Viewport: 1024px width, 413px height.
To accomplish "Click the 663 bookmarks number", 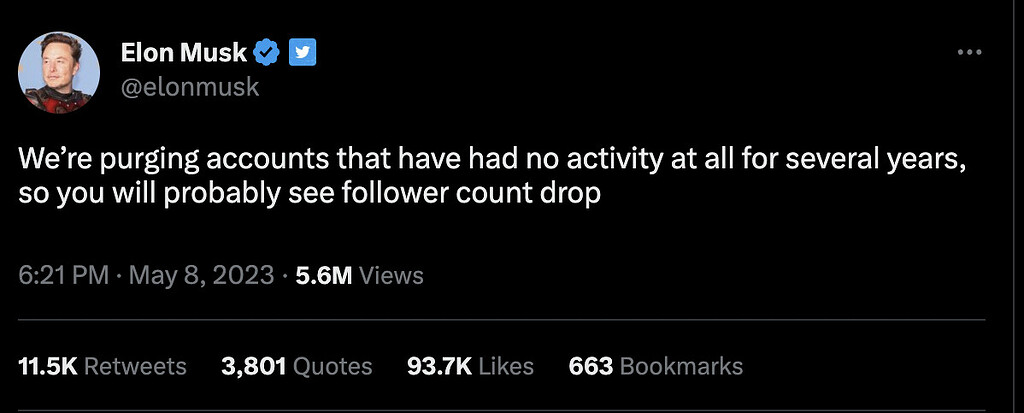I will (x=590, y=366).
